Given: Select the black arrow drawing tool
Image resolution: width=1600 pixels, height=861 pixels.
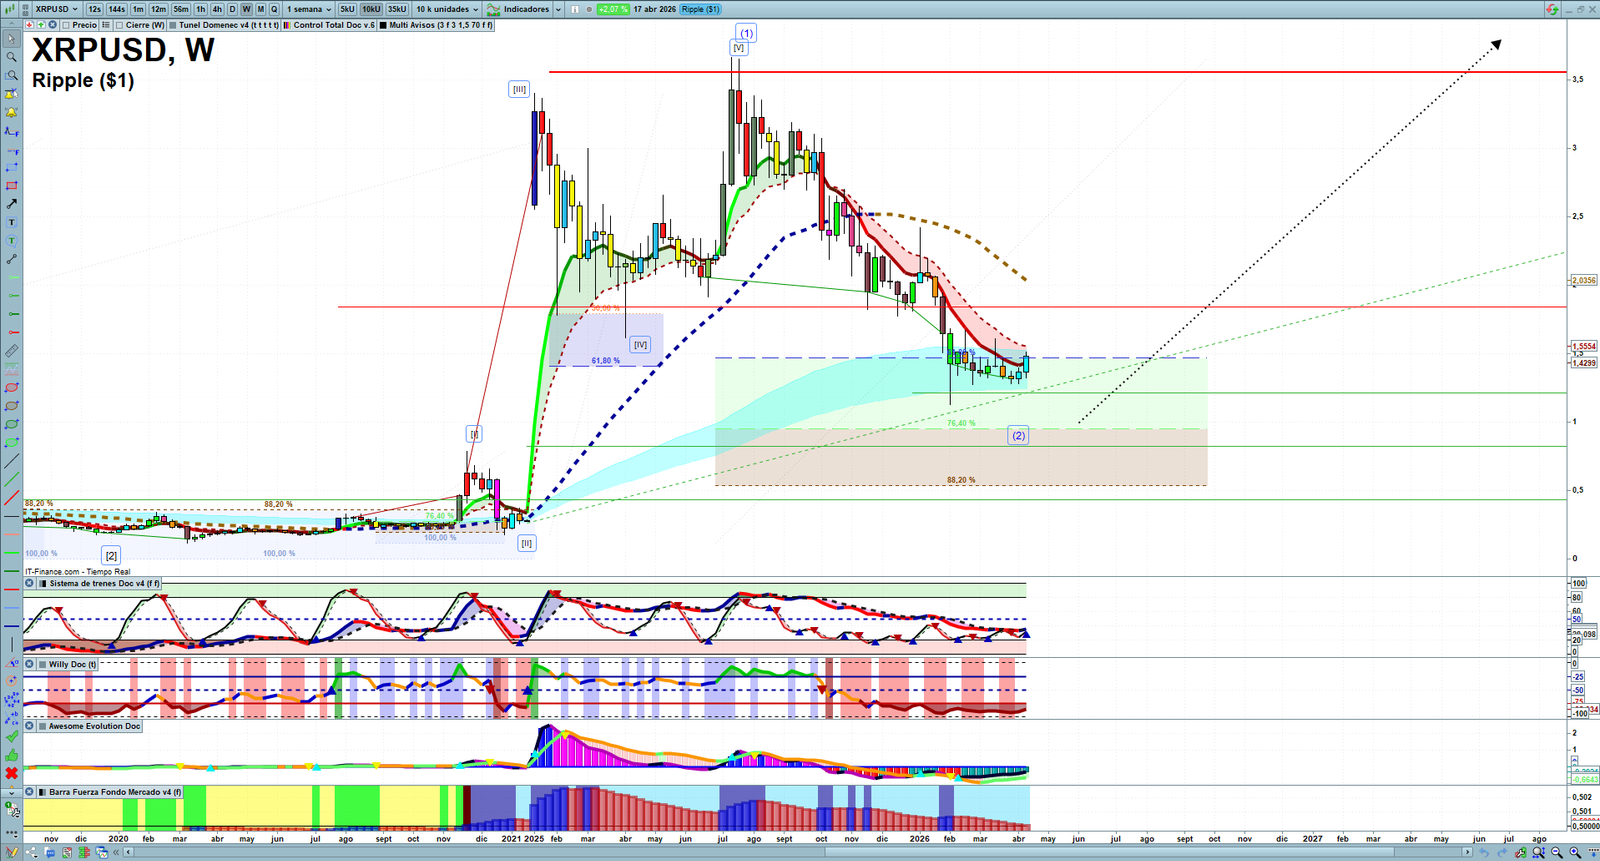Looking at the screenshot, I should pos(11,204).
